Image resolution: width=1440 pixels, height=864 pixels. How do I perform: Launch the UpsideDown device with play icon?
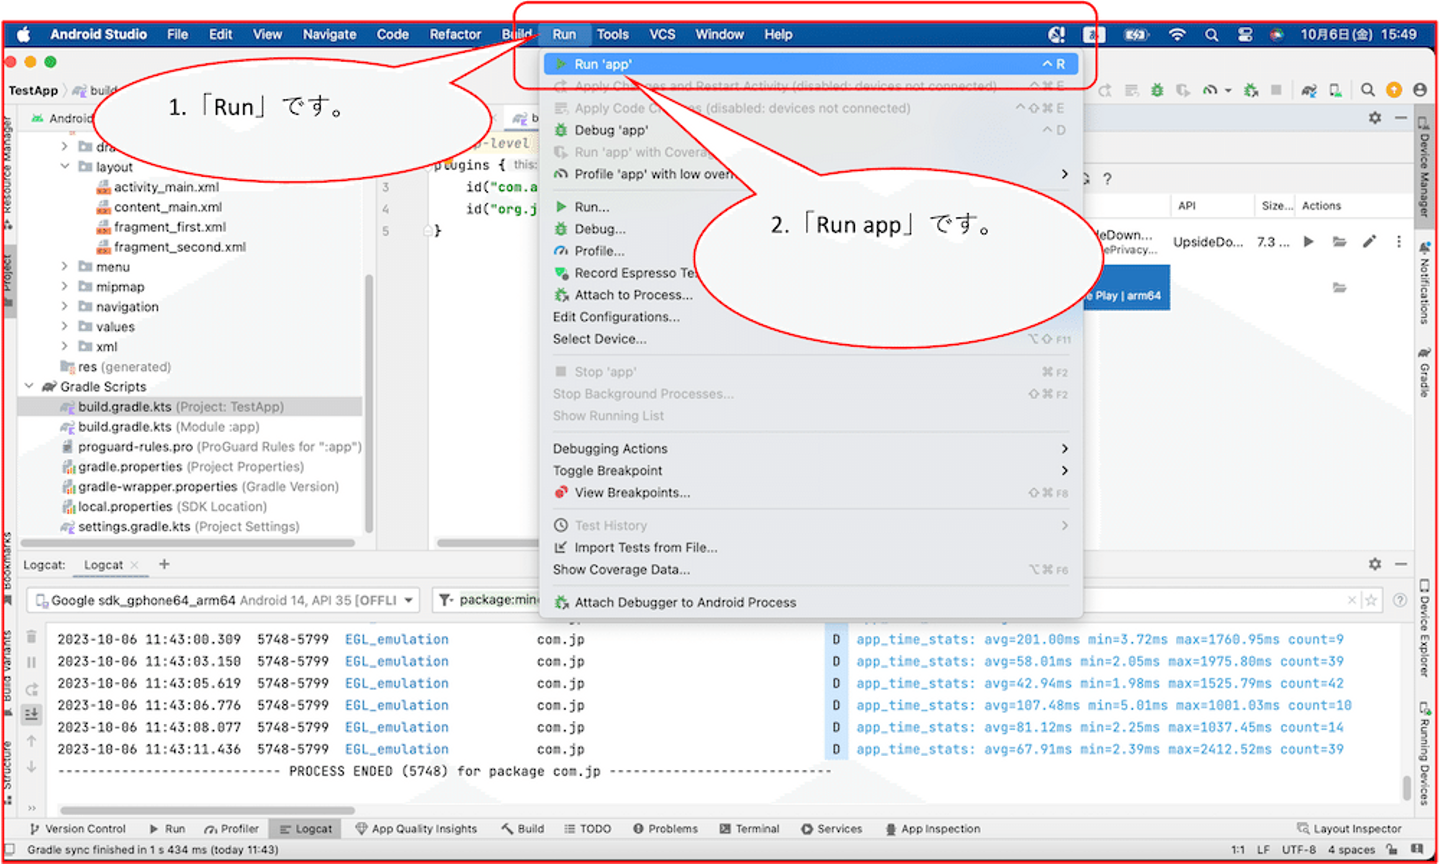pos(1308,242)
